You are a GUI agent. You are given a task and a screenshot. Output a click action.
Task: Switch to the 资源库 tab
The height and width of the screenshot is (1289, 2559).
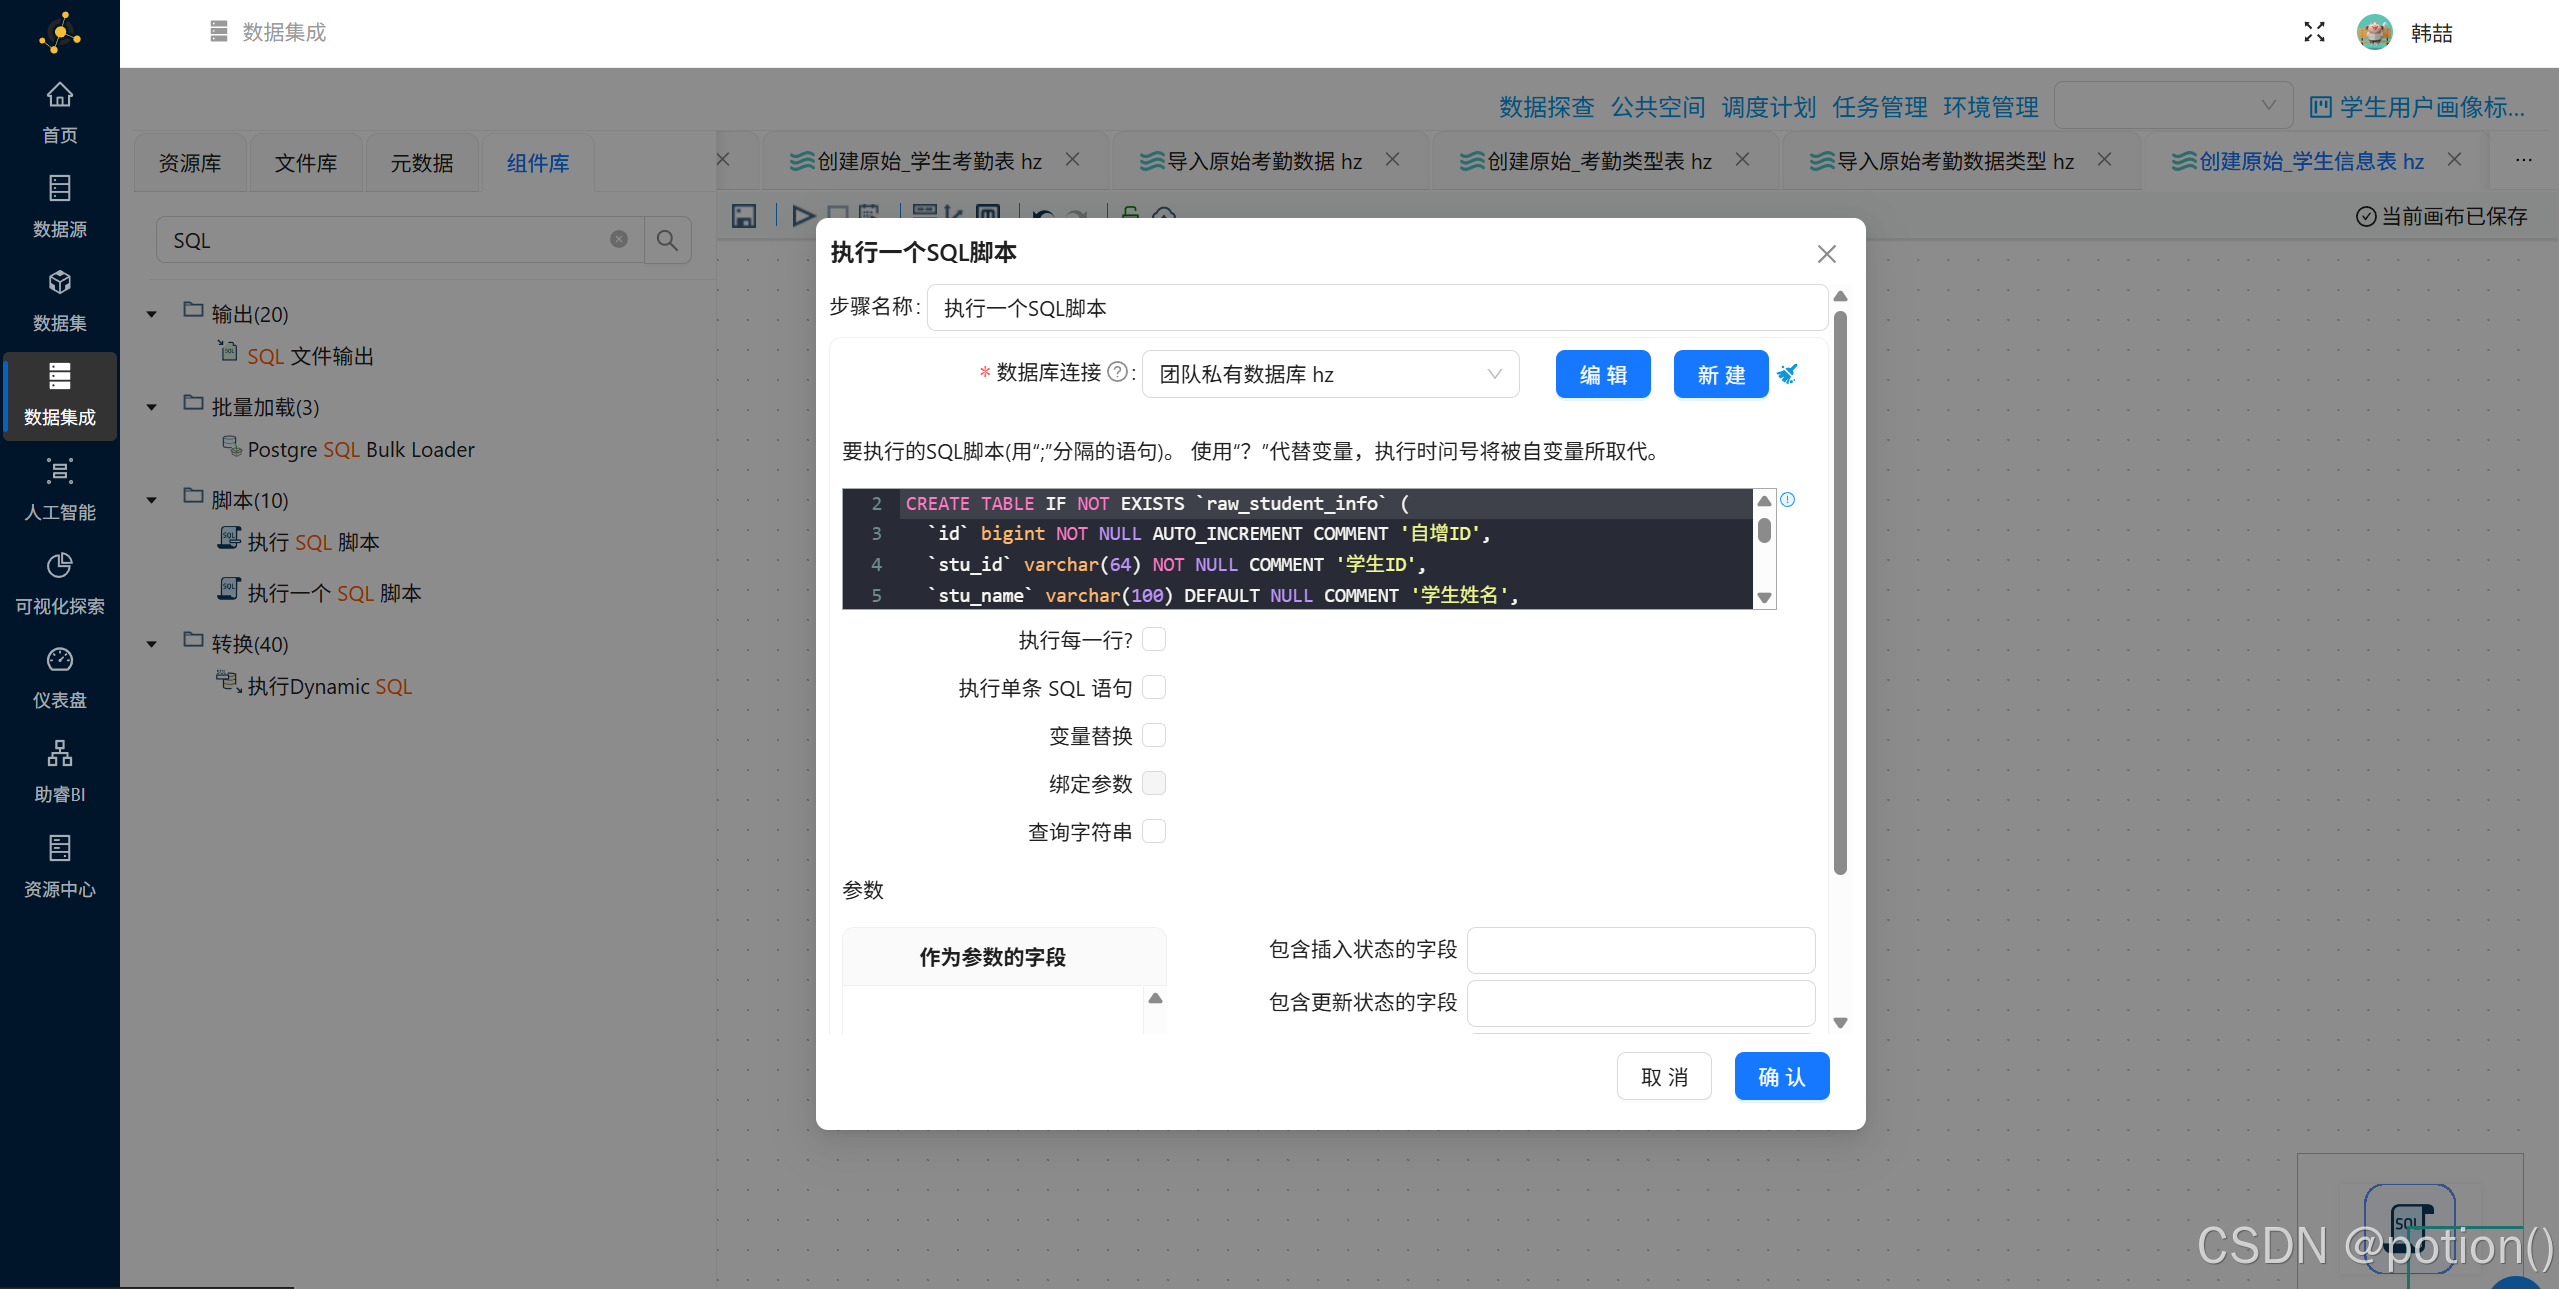pos(190,162)
